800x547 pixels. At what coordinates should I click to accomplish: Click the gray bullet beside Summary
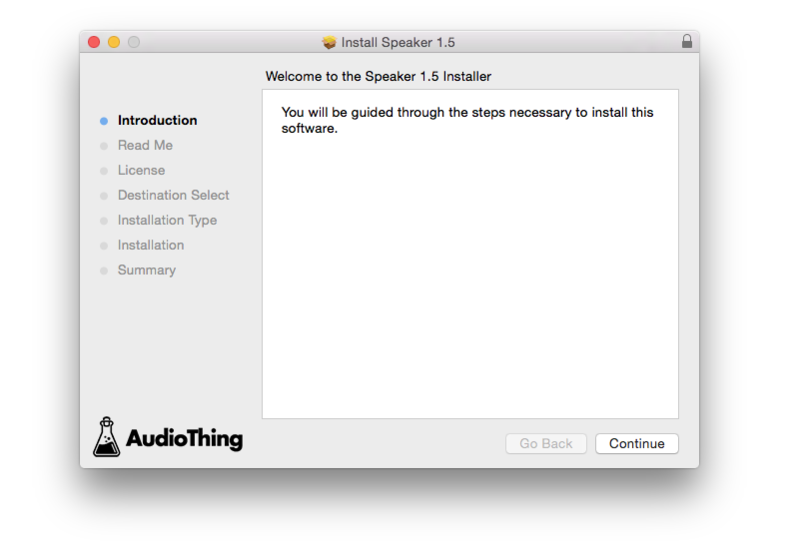[104, 271]
